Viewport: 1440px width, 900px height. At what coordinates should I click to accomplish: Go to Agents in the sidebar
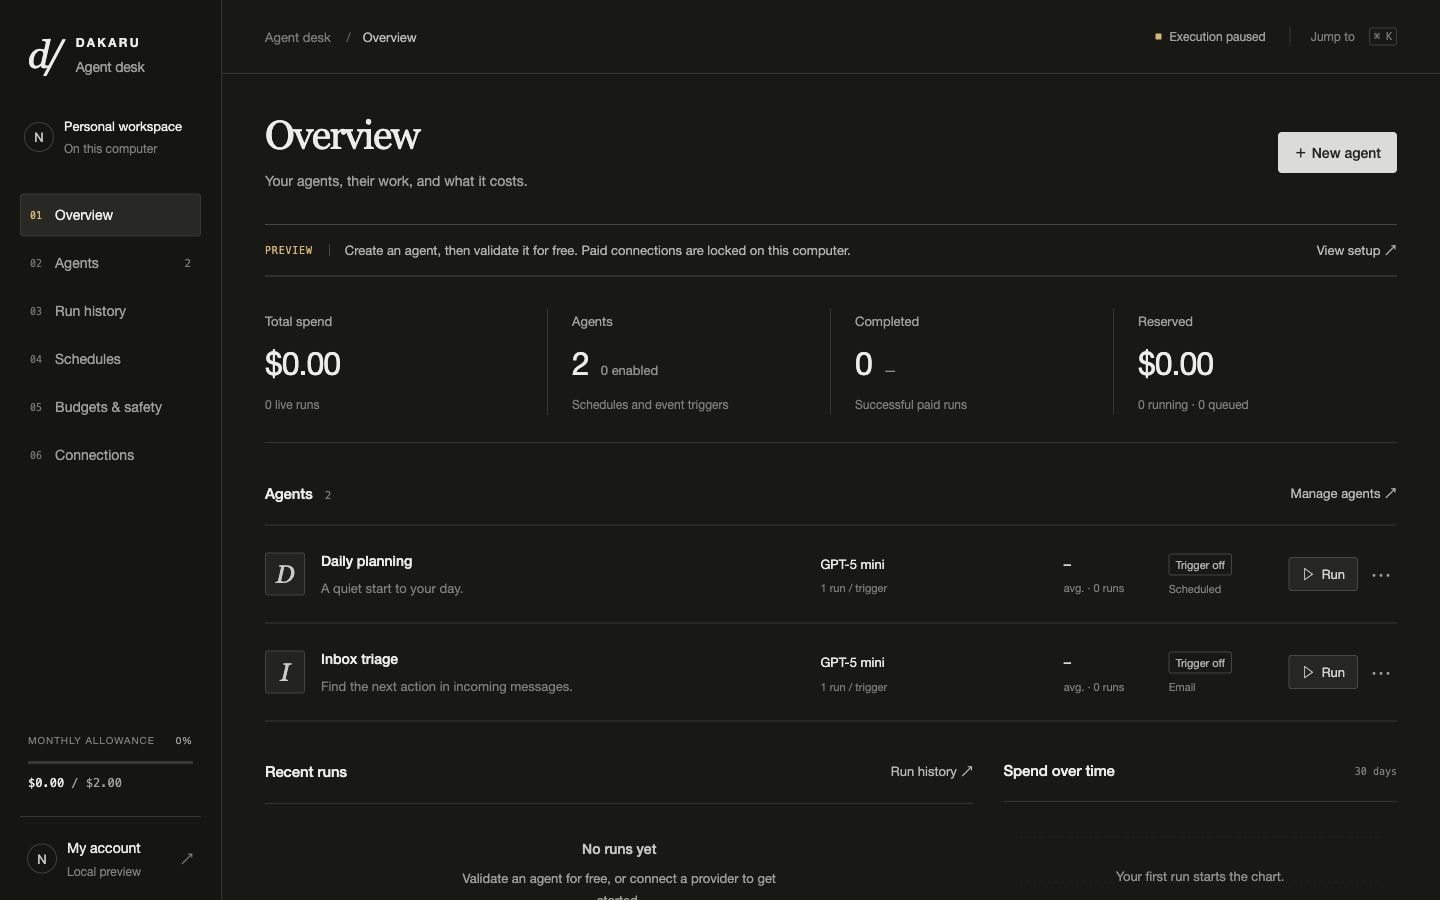tap(110, 263)
